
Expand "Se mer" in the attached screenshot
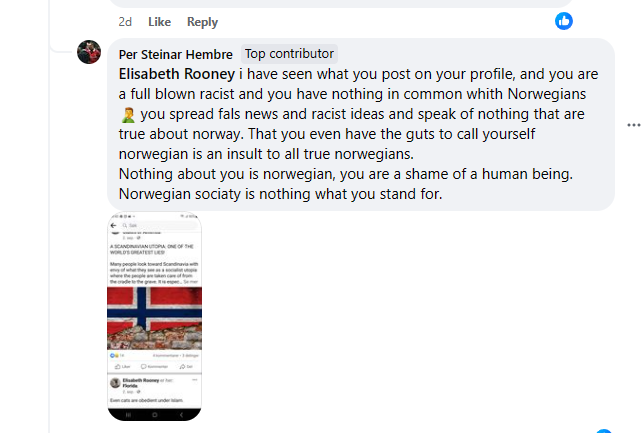[x=194, y=284]
